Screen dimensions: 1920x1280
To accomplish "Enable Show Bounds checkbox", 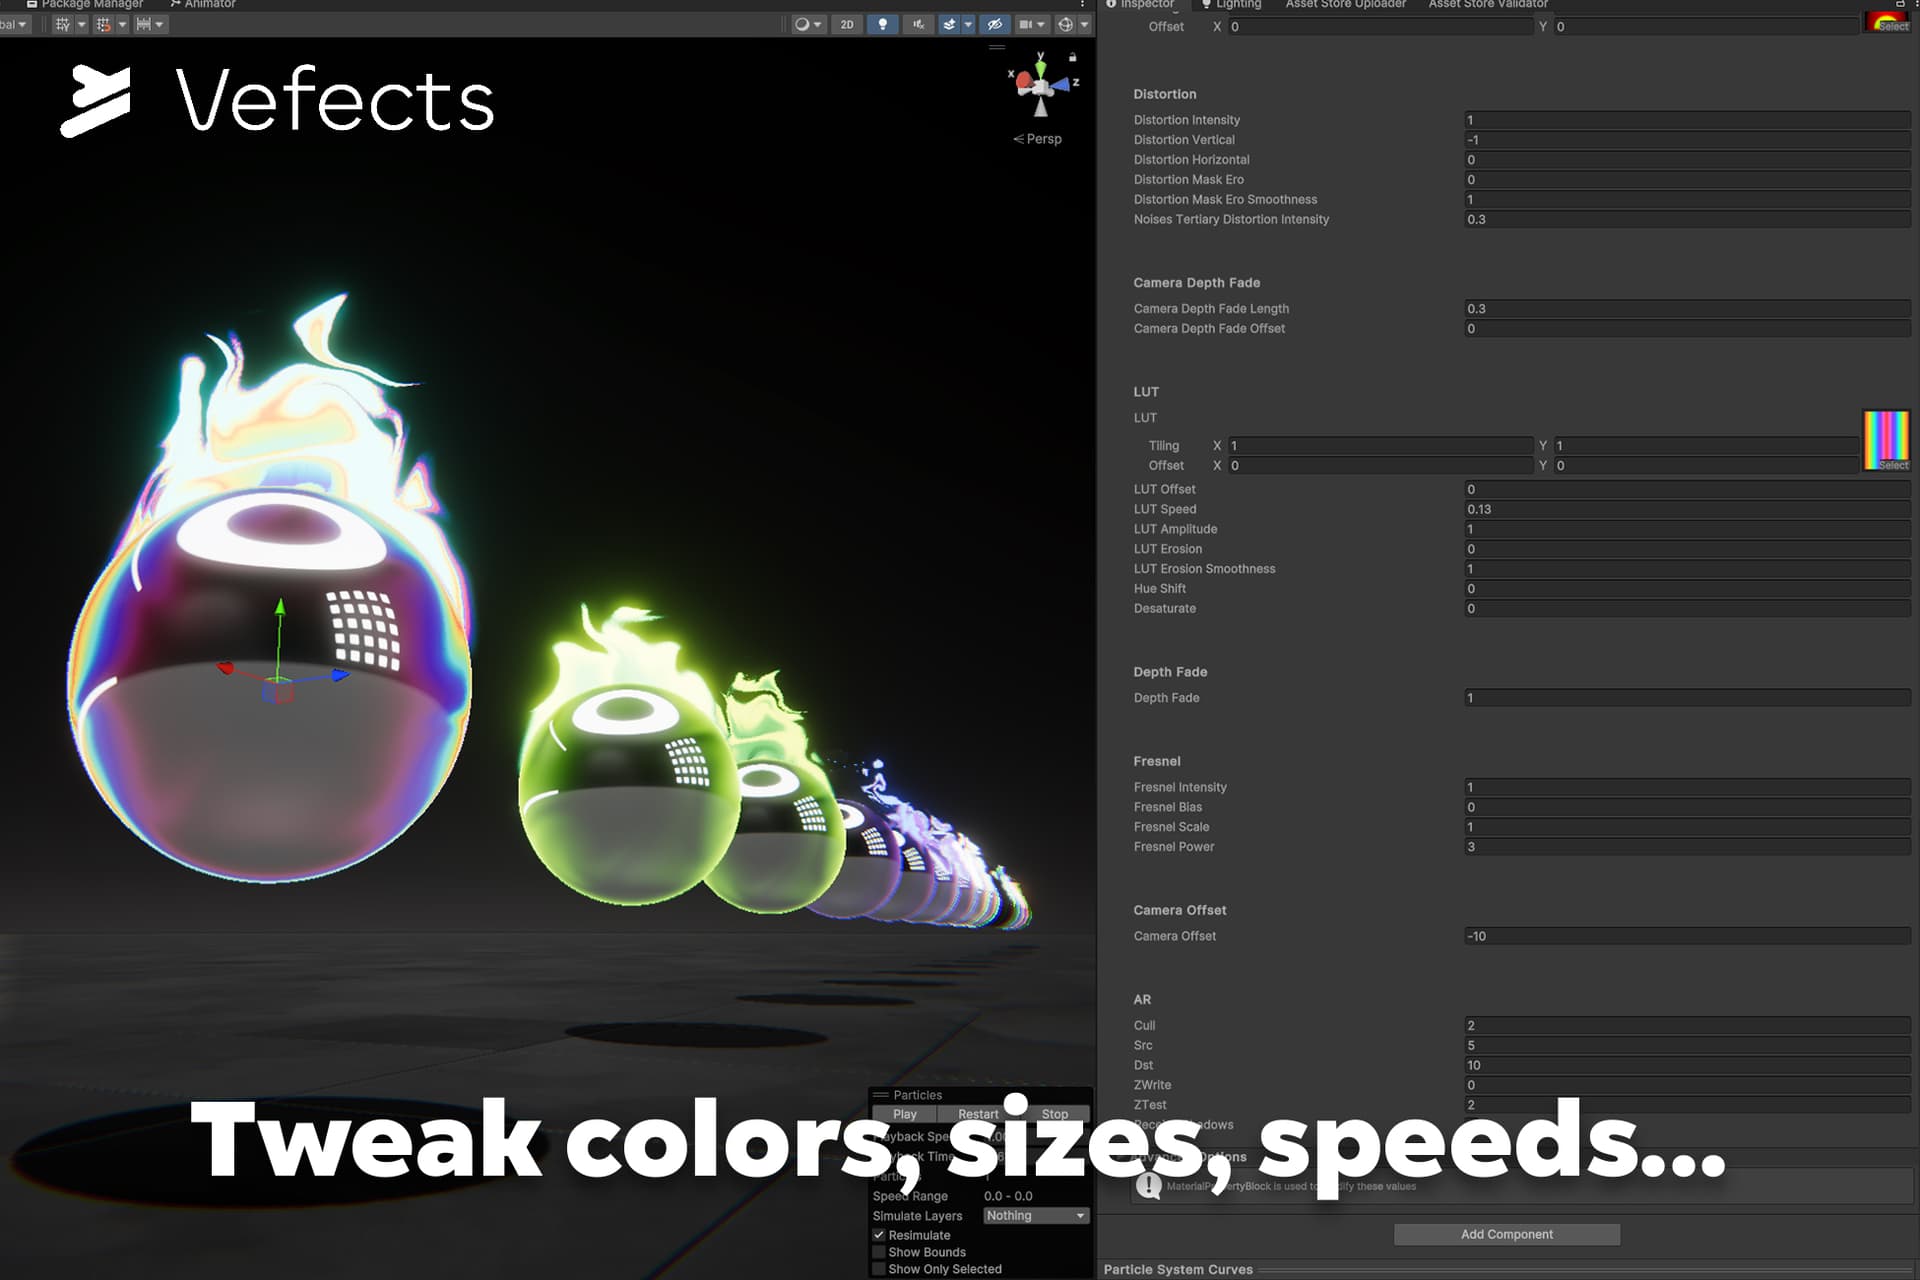I will 879,1252.
